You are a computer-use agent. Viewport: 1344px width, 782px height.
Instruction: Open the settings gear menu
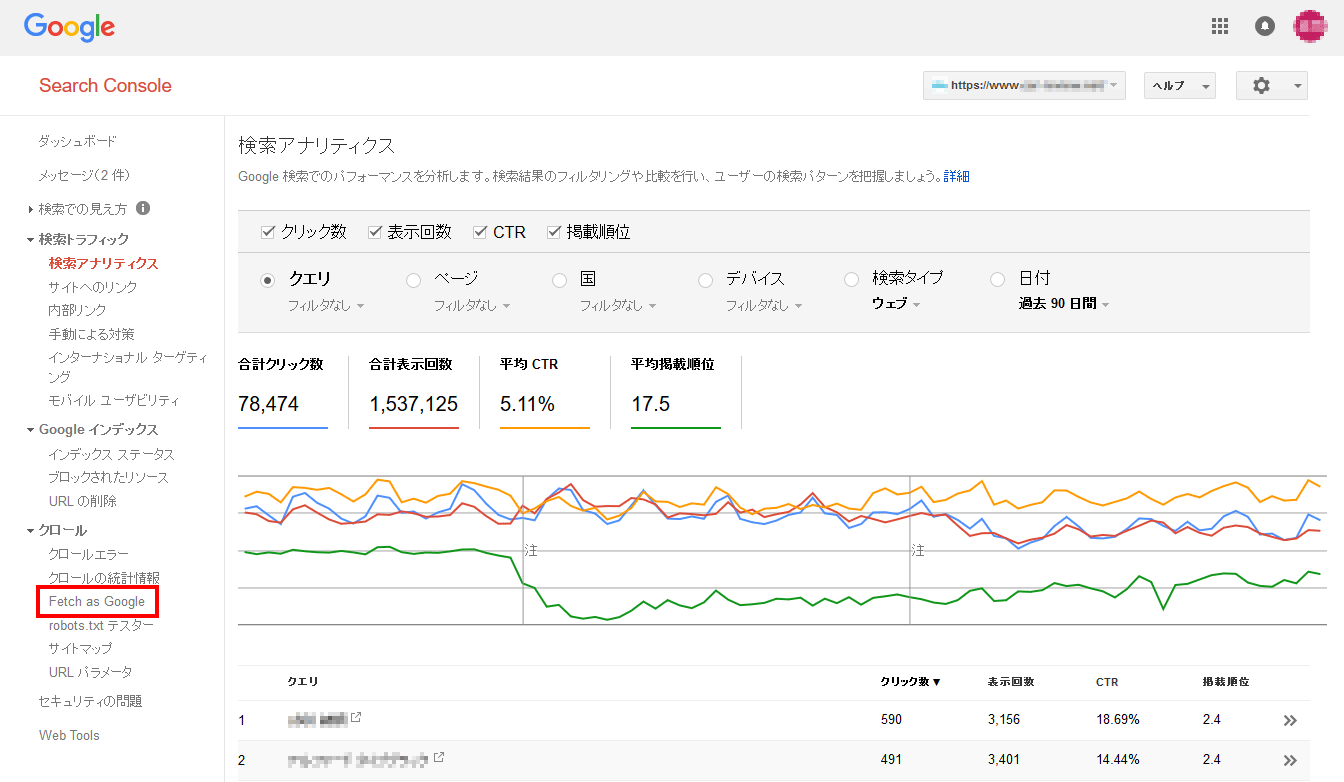1272,86
